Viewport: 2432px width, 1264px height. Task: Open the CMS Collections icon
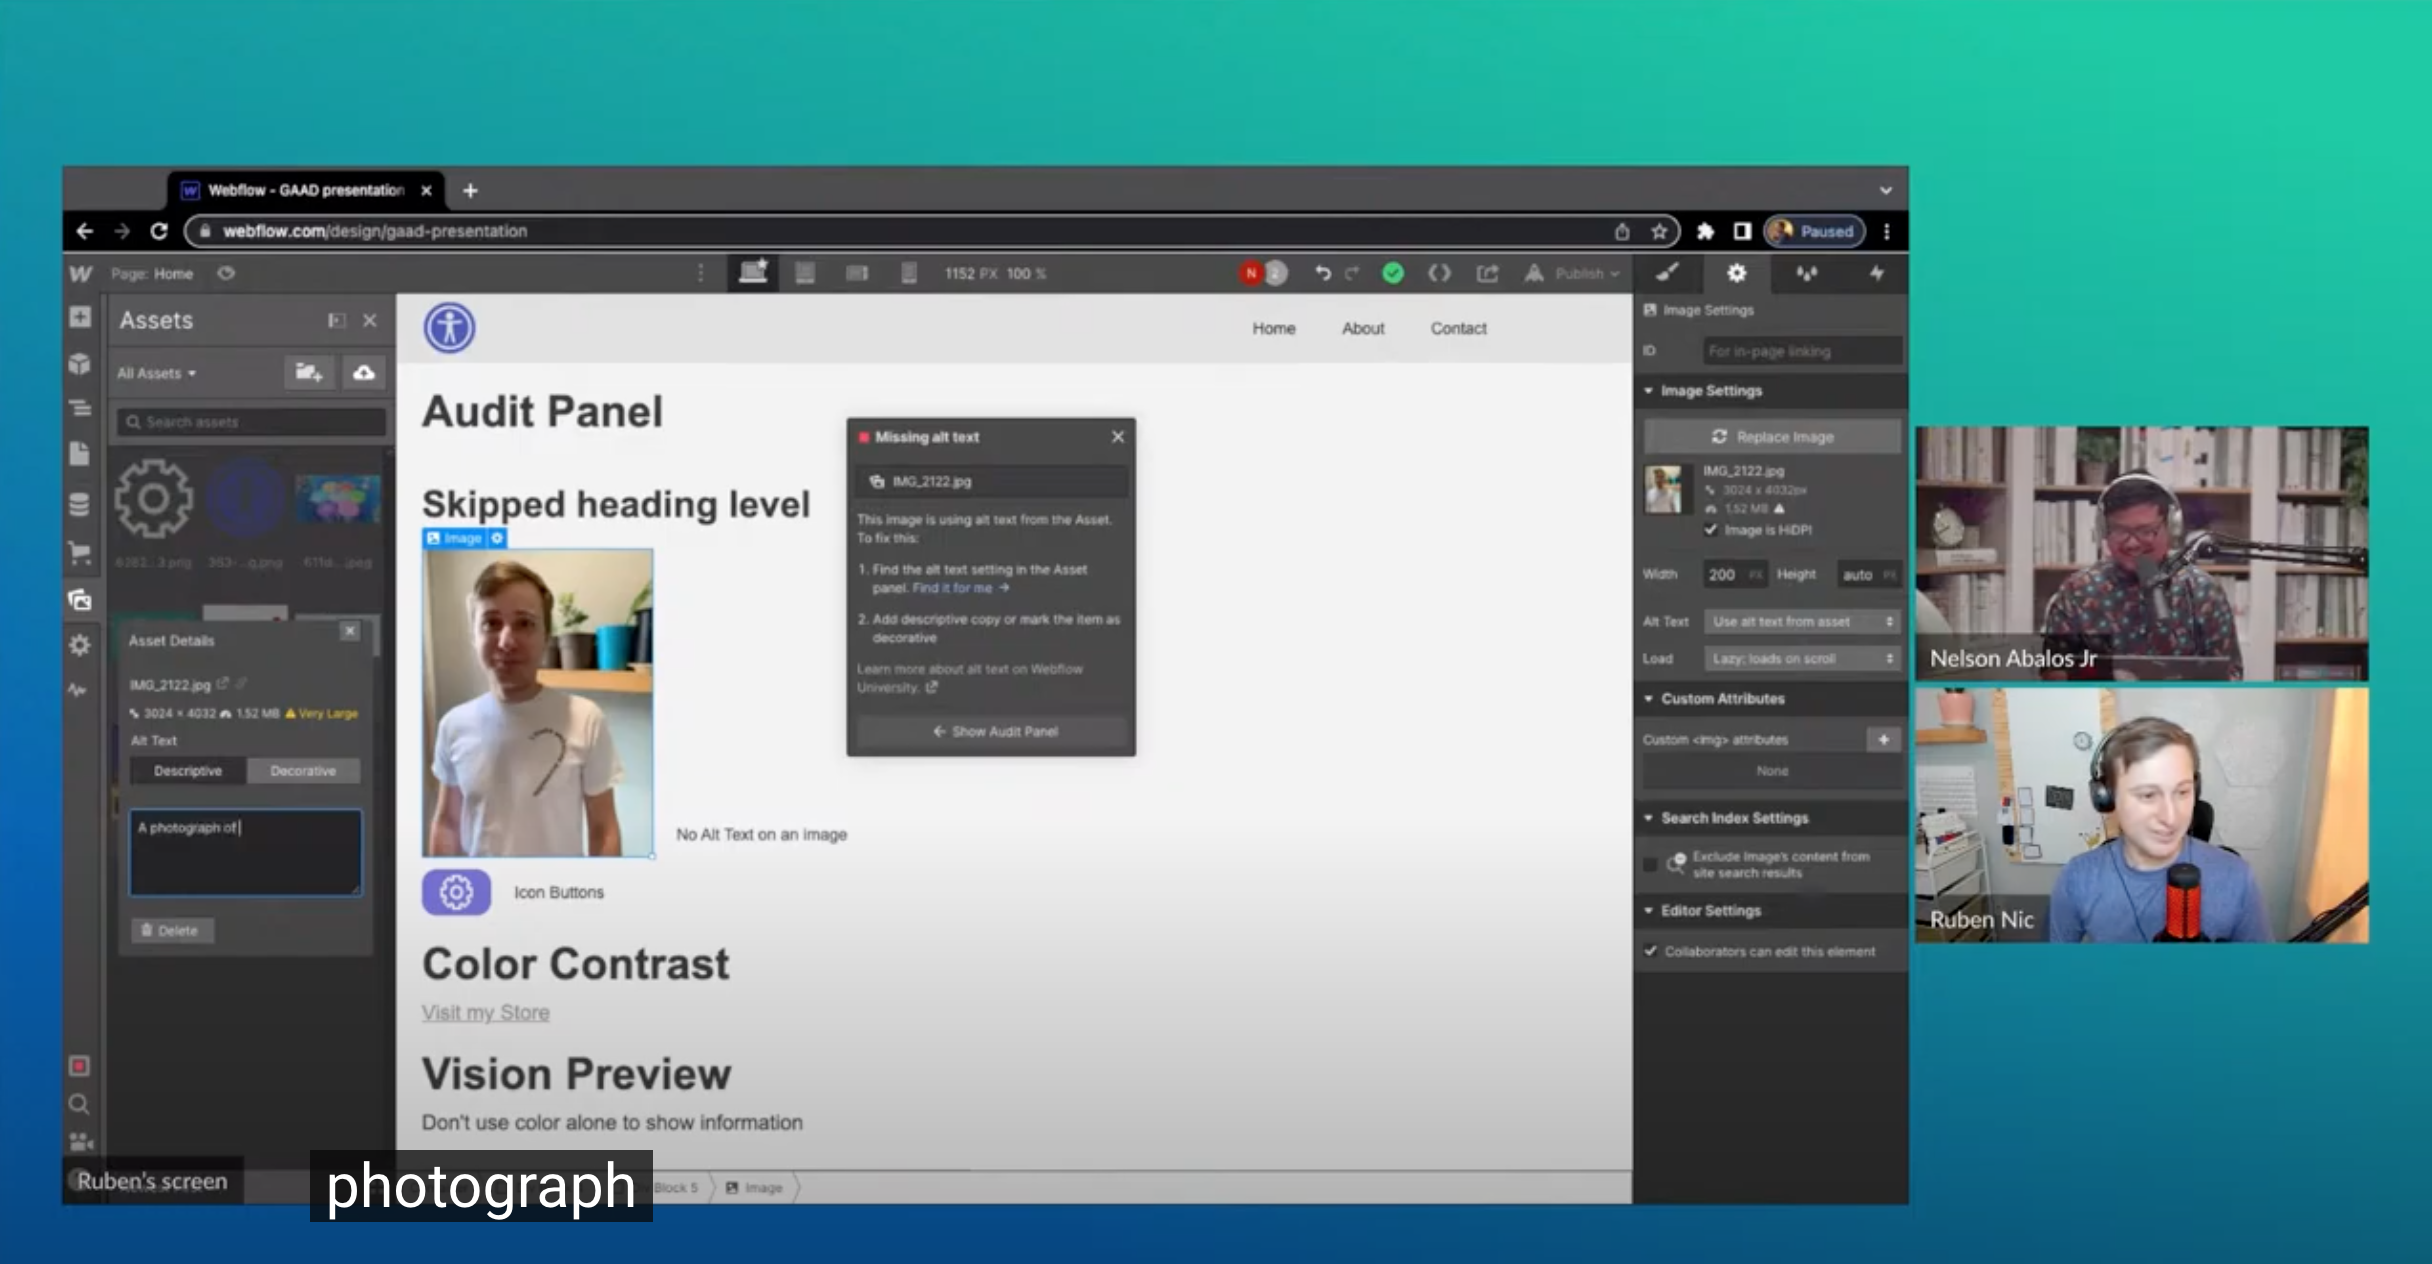pyautogui.click(x=80, y=504)
